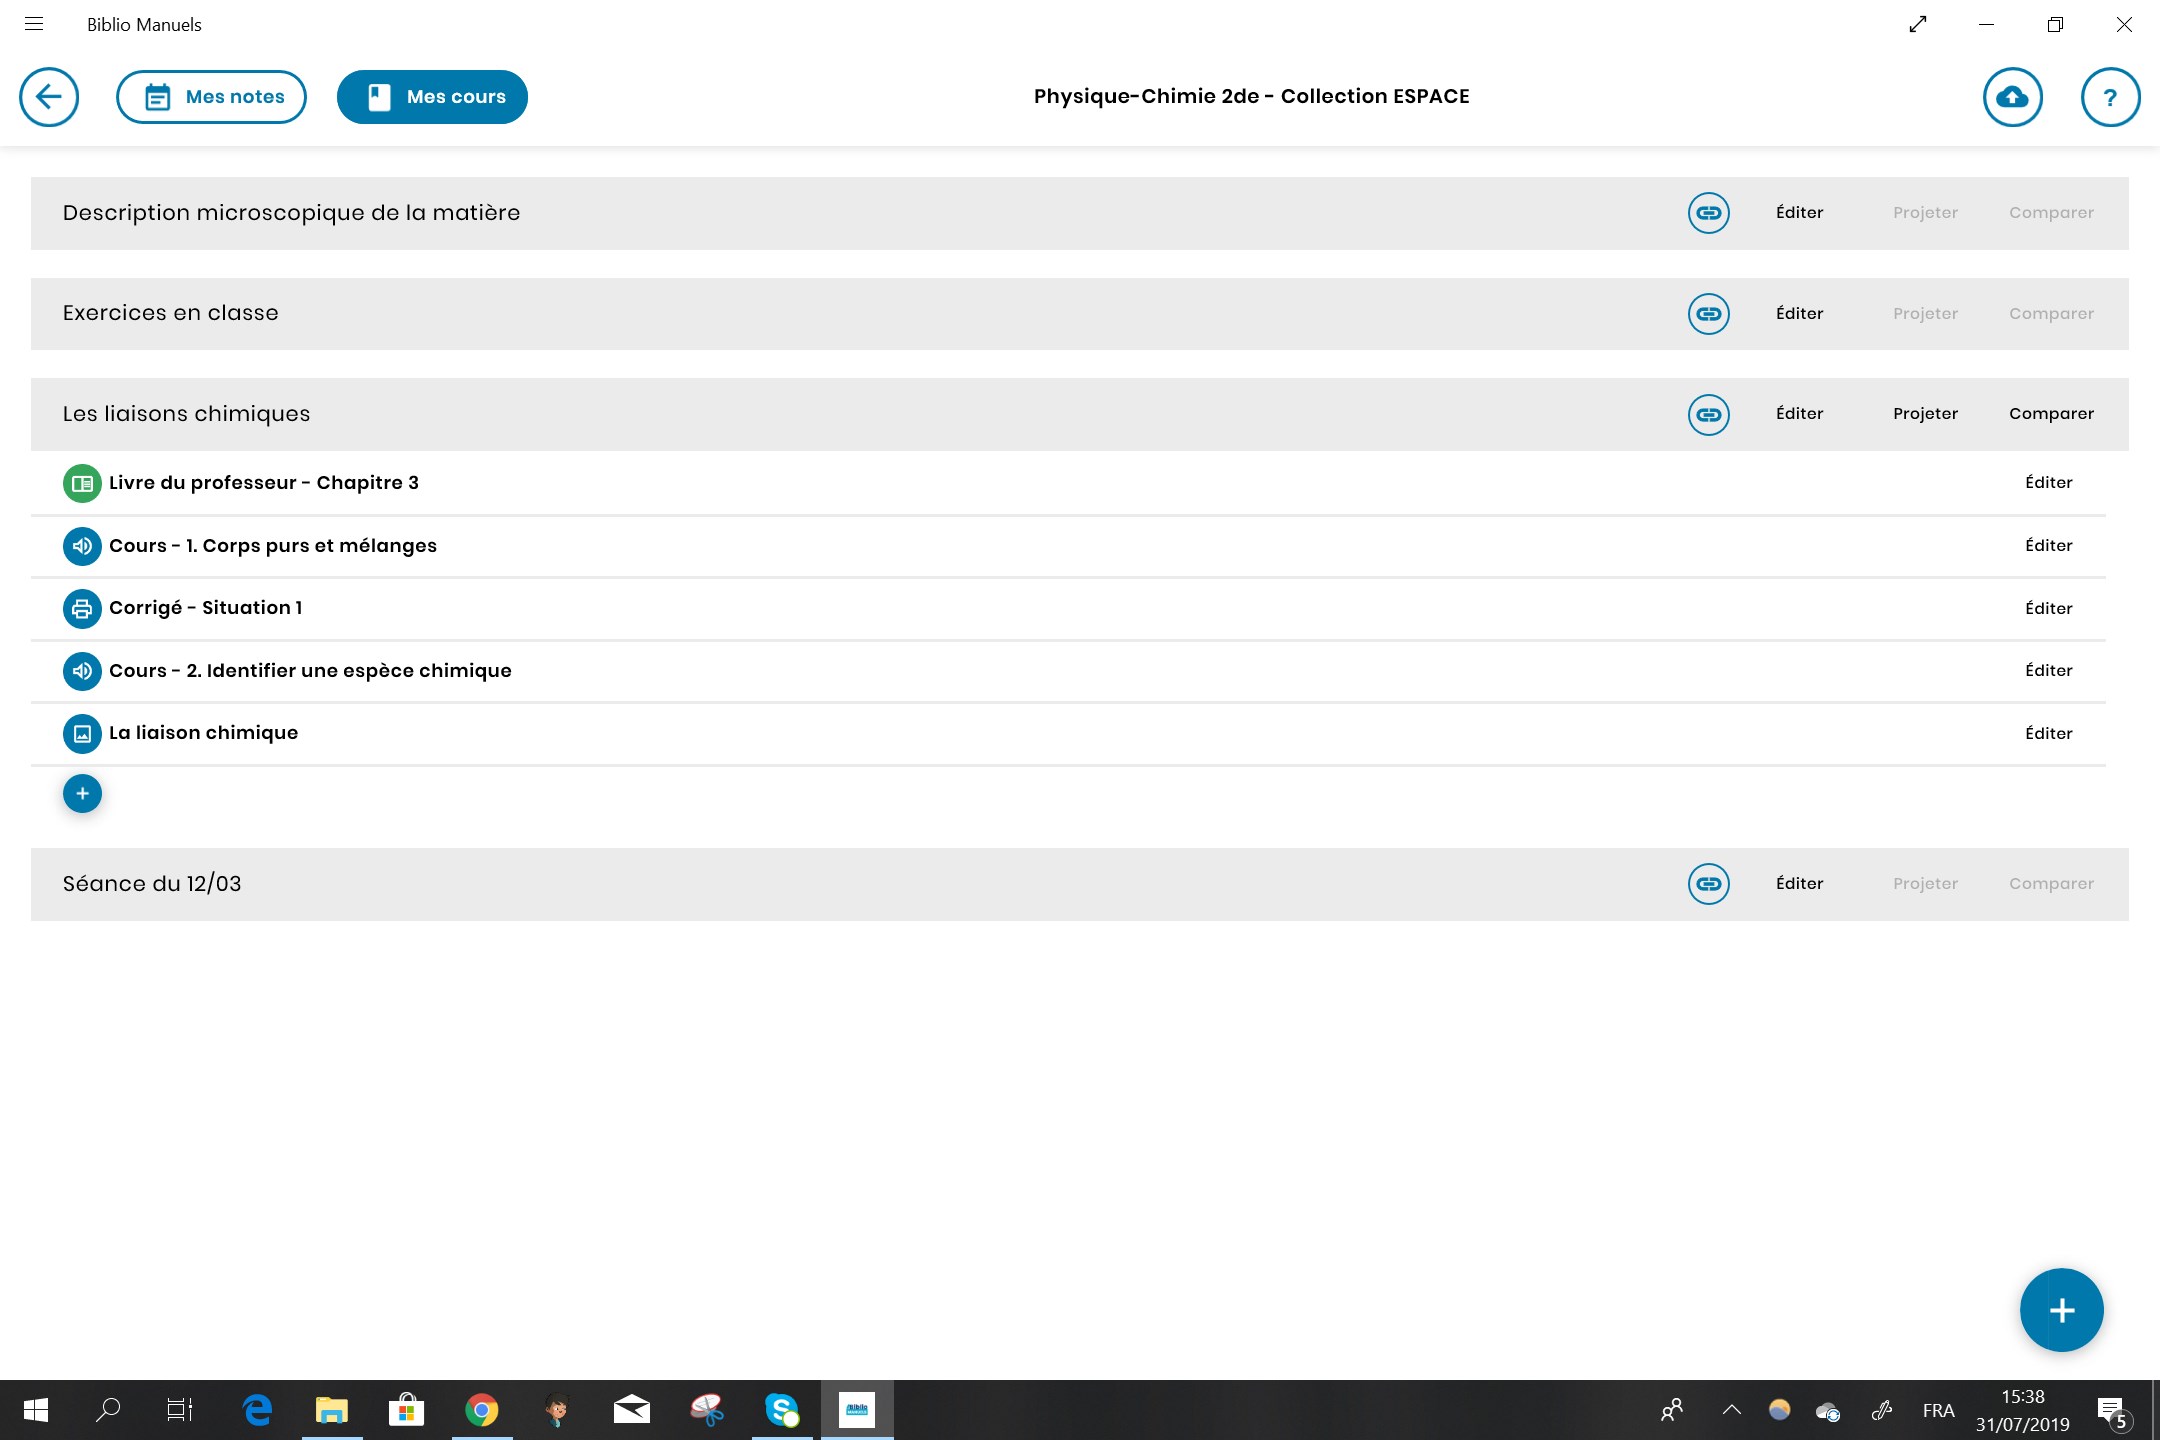Image resolution: width=2160 pixels, height=1440 pixels.
Task: Click the small plus under La liaison chimique
Action: [x=82, y=794]
